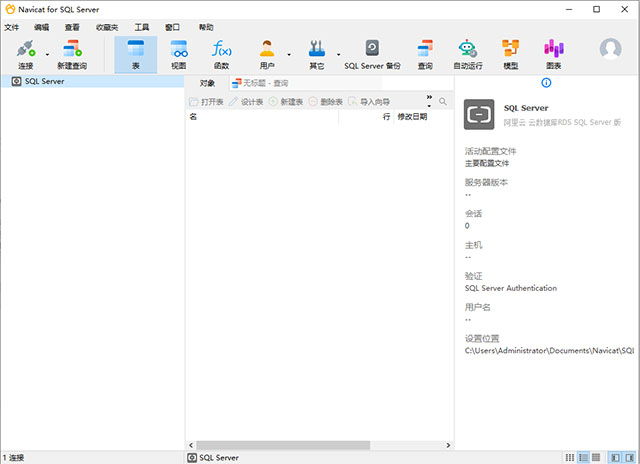Expand the object toolbar overflow chevron
This screenshot has height=464, width=640.
429,101
